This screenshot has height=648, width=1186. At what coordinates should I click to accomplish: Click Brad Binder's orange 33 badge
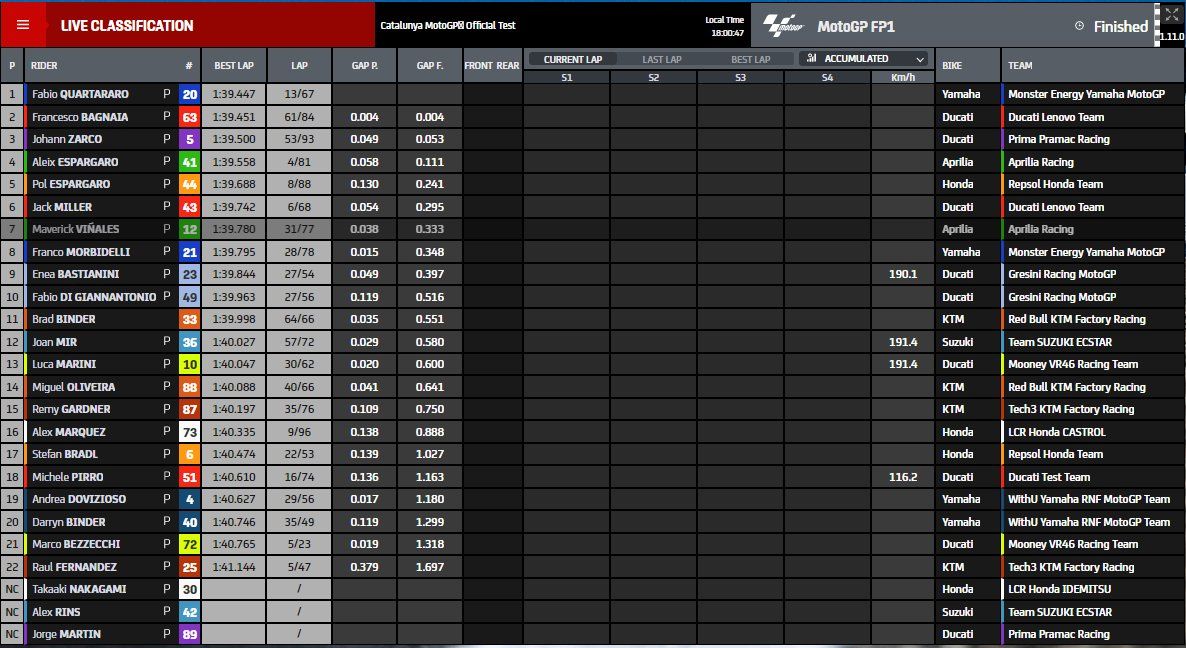pos(189,320)
